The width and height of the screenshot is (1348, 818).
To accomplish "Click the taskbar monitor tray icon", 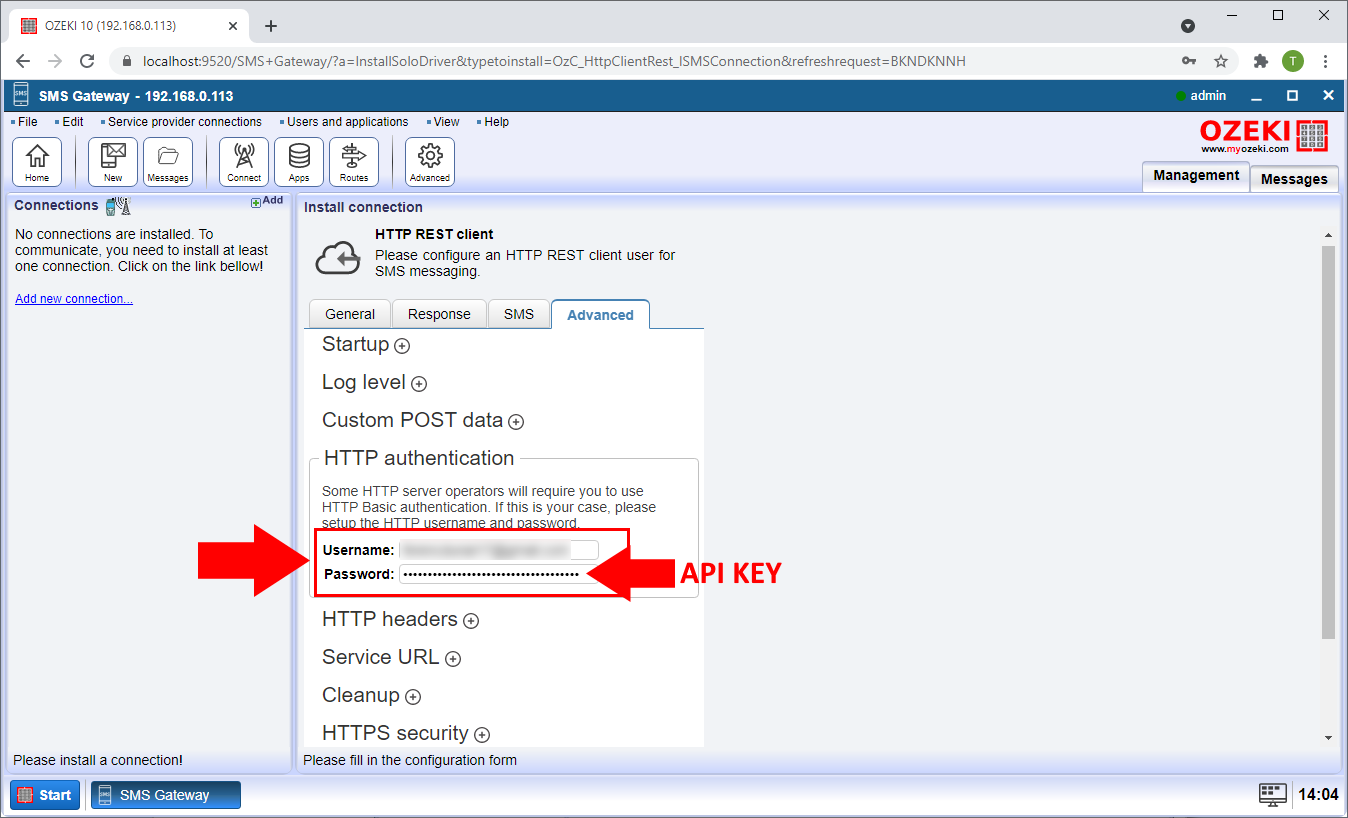I will pyautogui.click(x=1273, y=795).
